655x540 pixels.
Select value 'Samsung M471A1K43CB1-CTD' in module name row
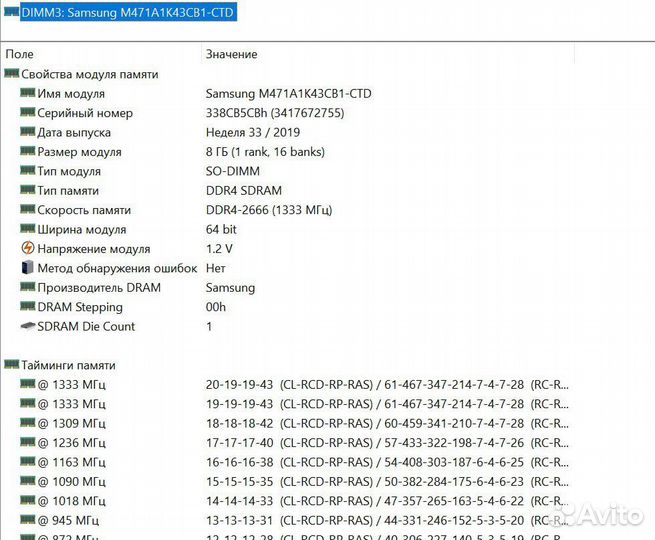[289, 94]
